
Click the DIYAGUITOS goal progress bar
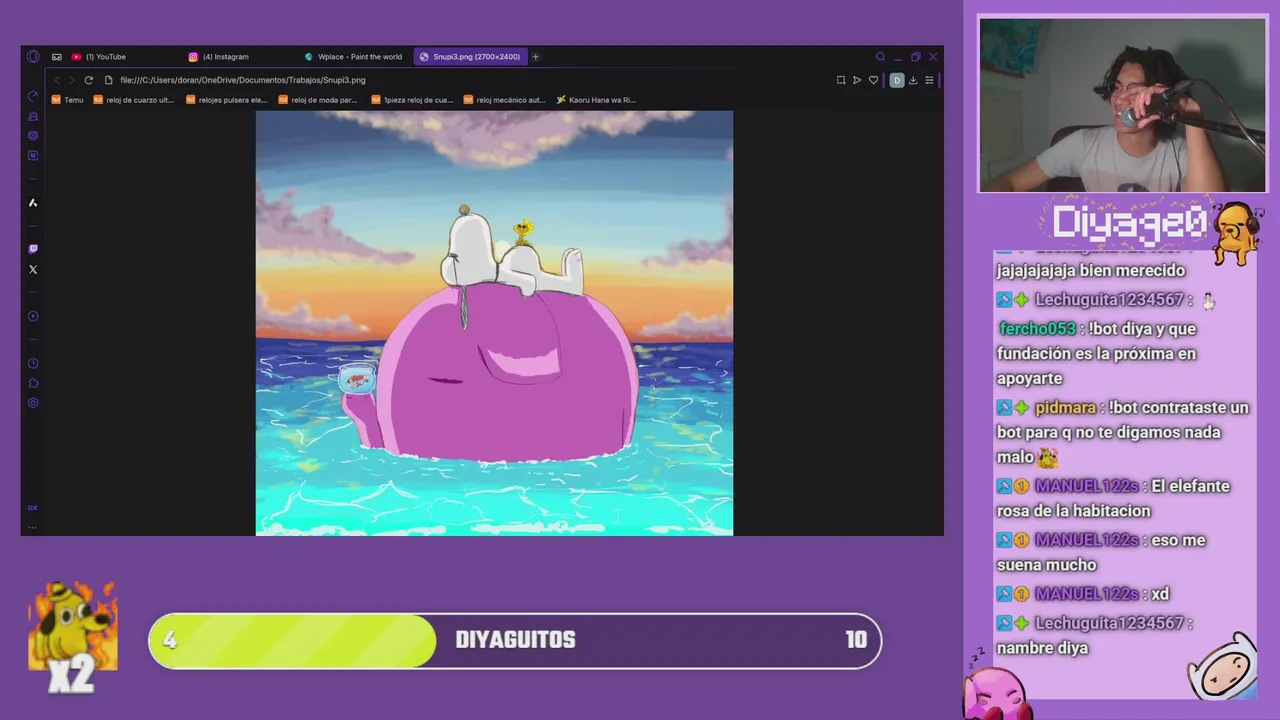515,640
